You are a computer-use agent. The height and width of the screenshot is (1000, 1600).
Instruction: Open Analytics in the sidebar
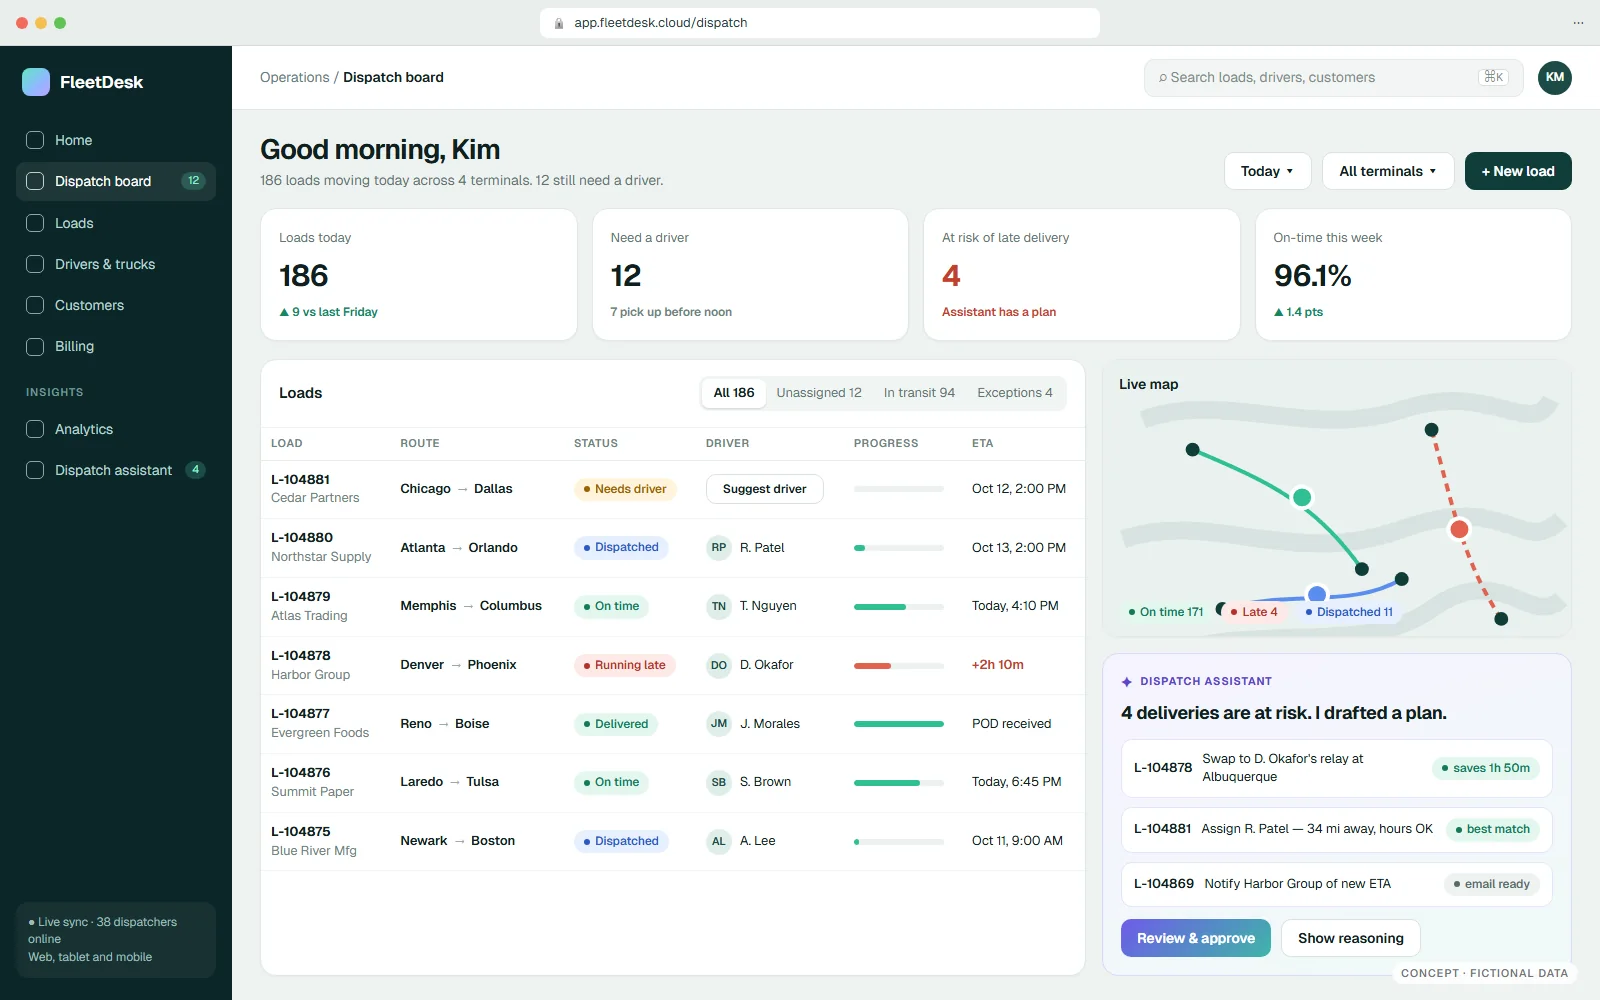[x=116, y=429]
